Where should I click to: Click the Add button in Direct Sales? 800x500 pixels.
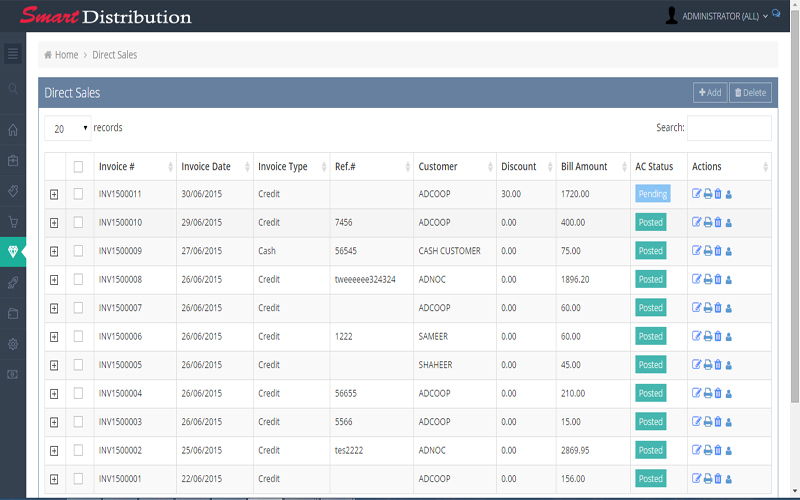tap(710, 93)
